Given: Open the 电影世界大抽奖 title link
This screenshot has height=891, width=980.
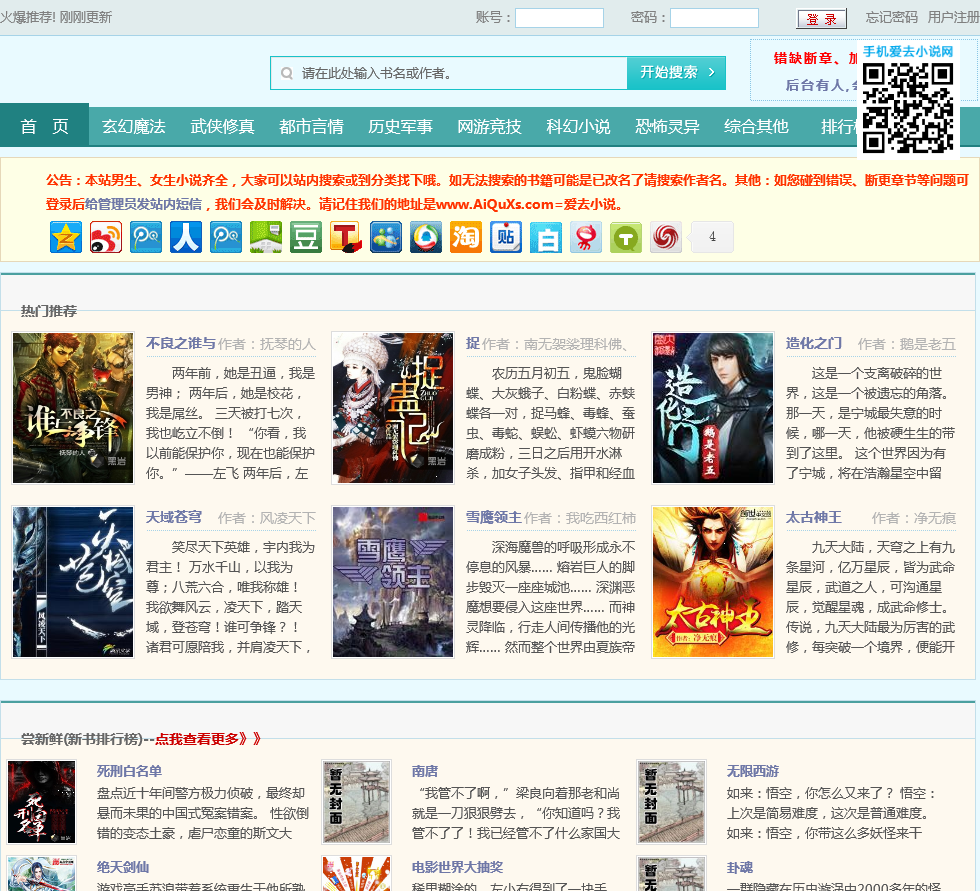Looking at the screenshot, I should click(x=458, y=867).
